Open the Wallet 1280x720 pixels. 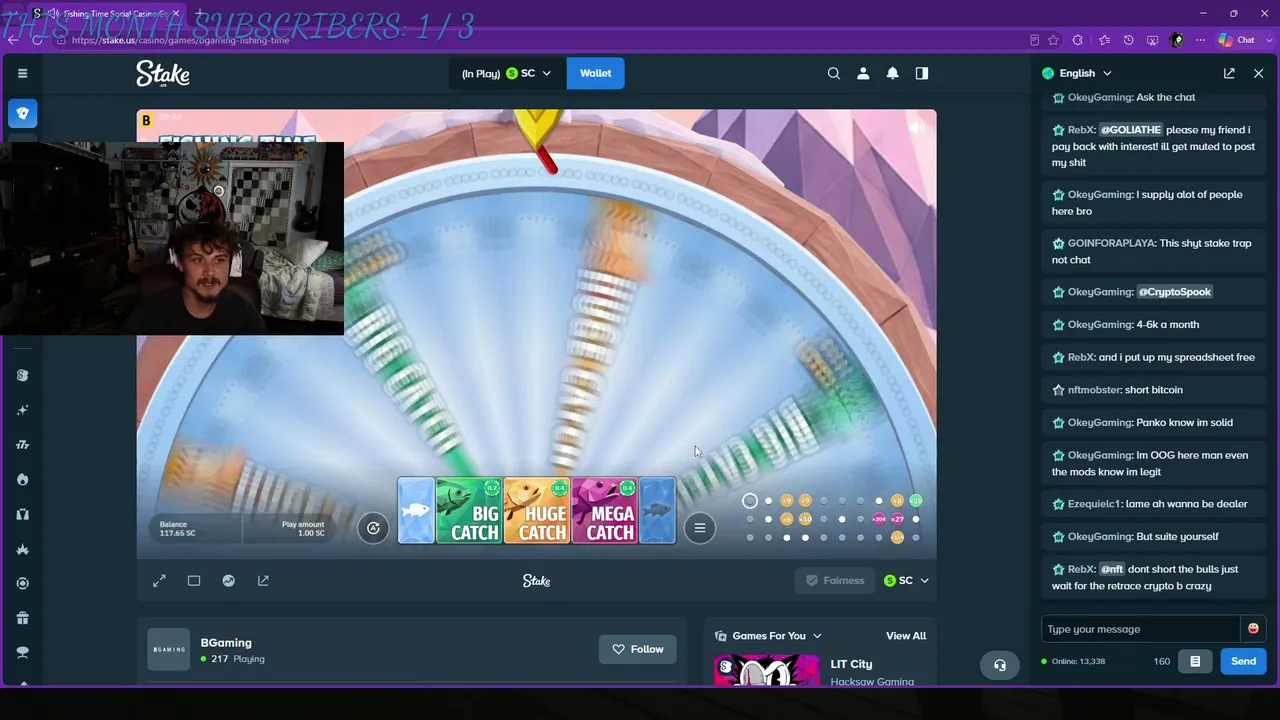pos(595,73)
